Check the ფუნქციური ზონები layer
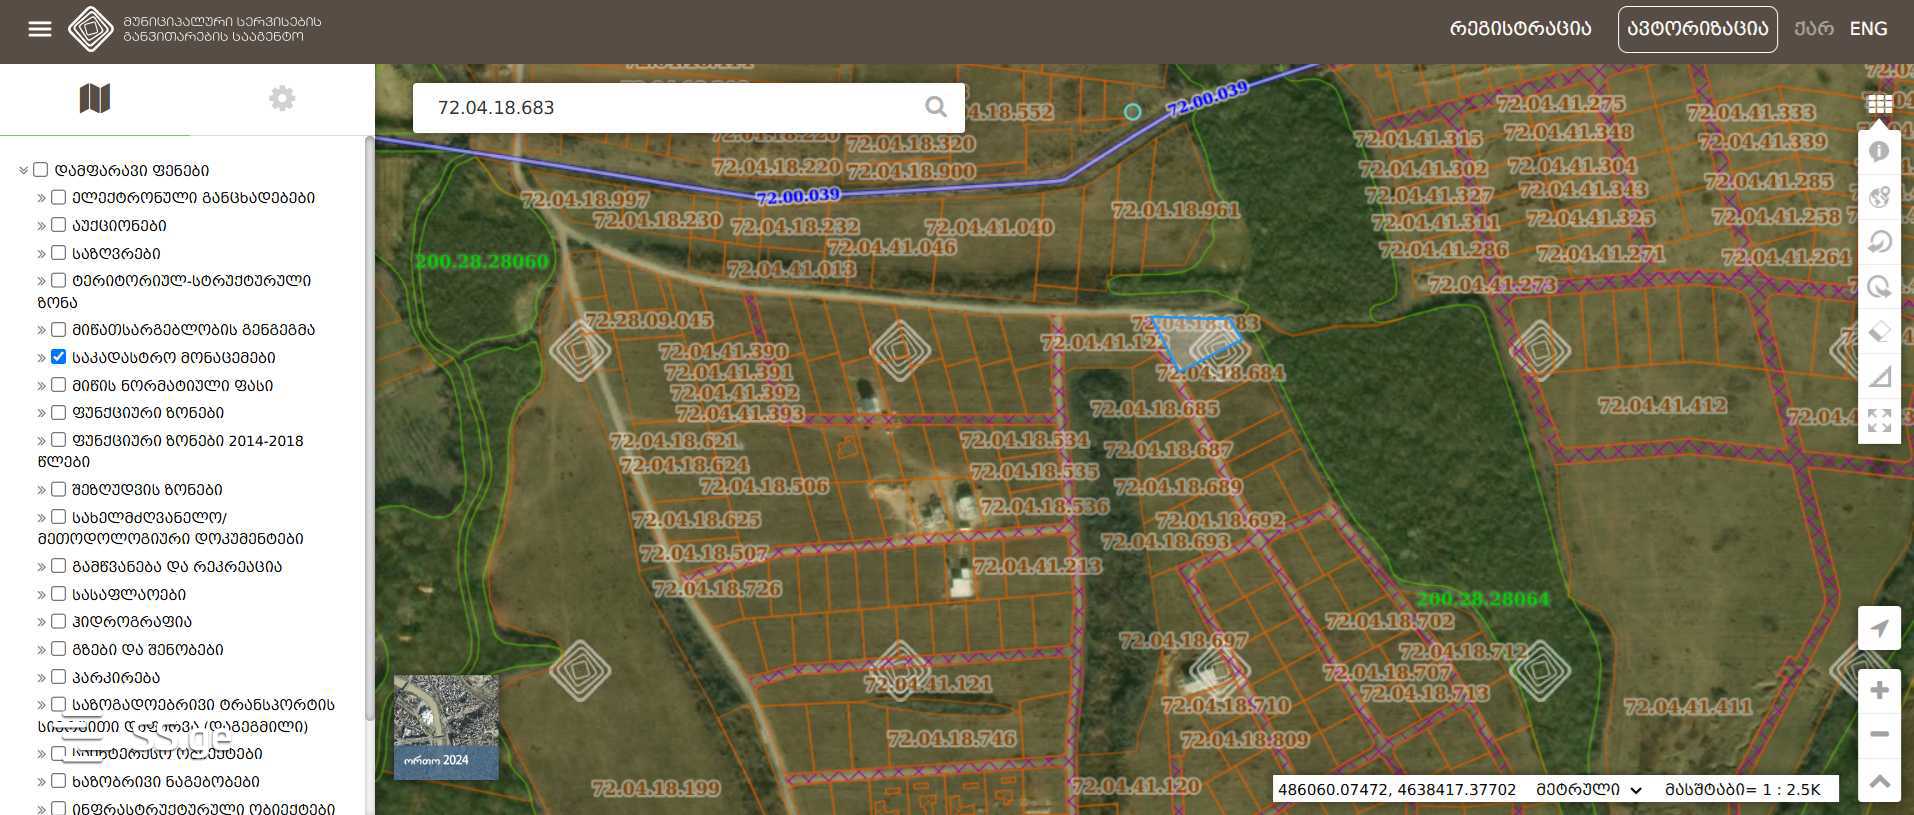Screen dimensions: 1914x815 coord(59,412)
